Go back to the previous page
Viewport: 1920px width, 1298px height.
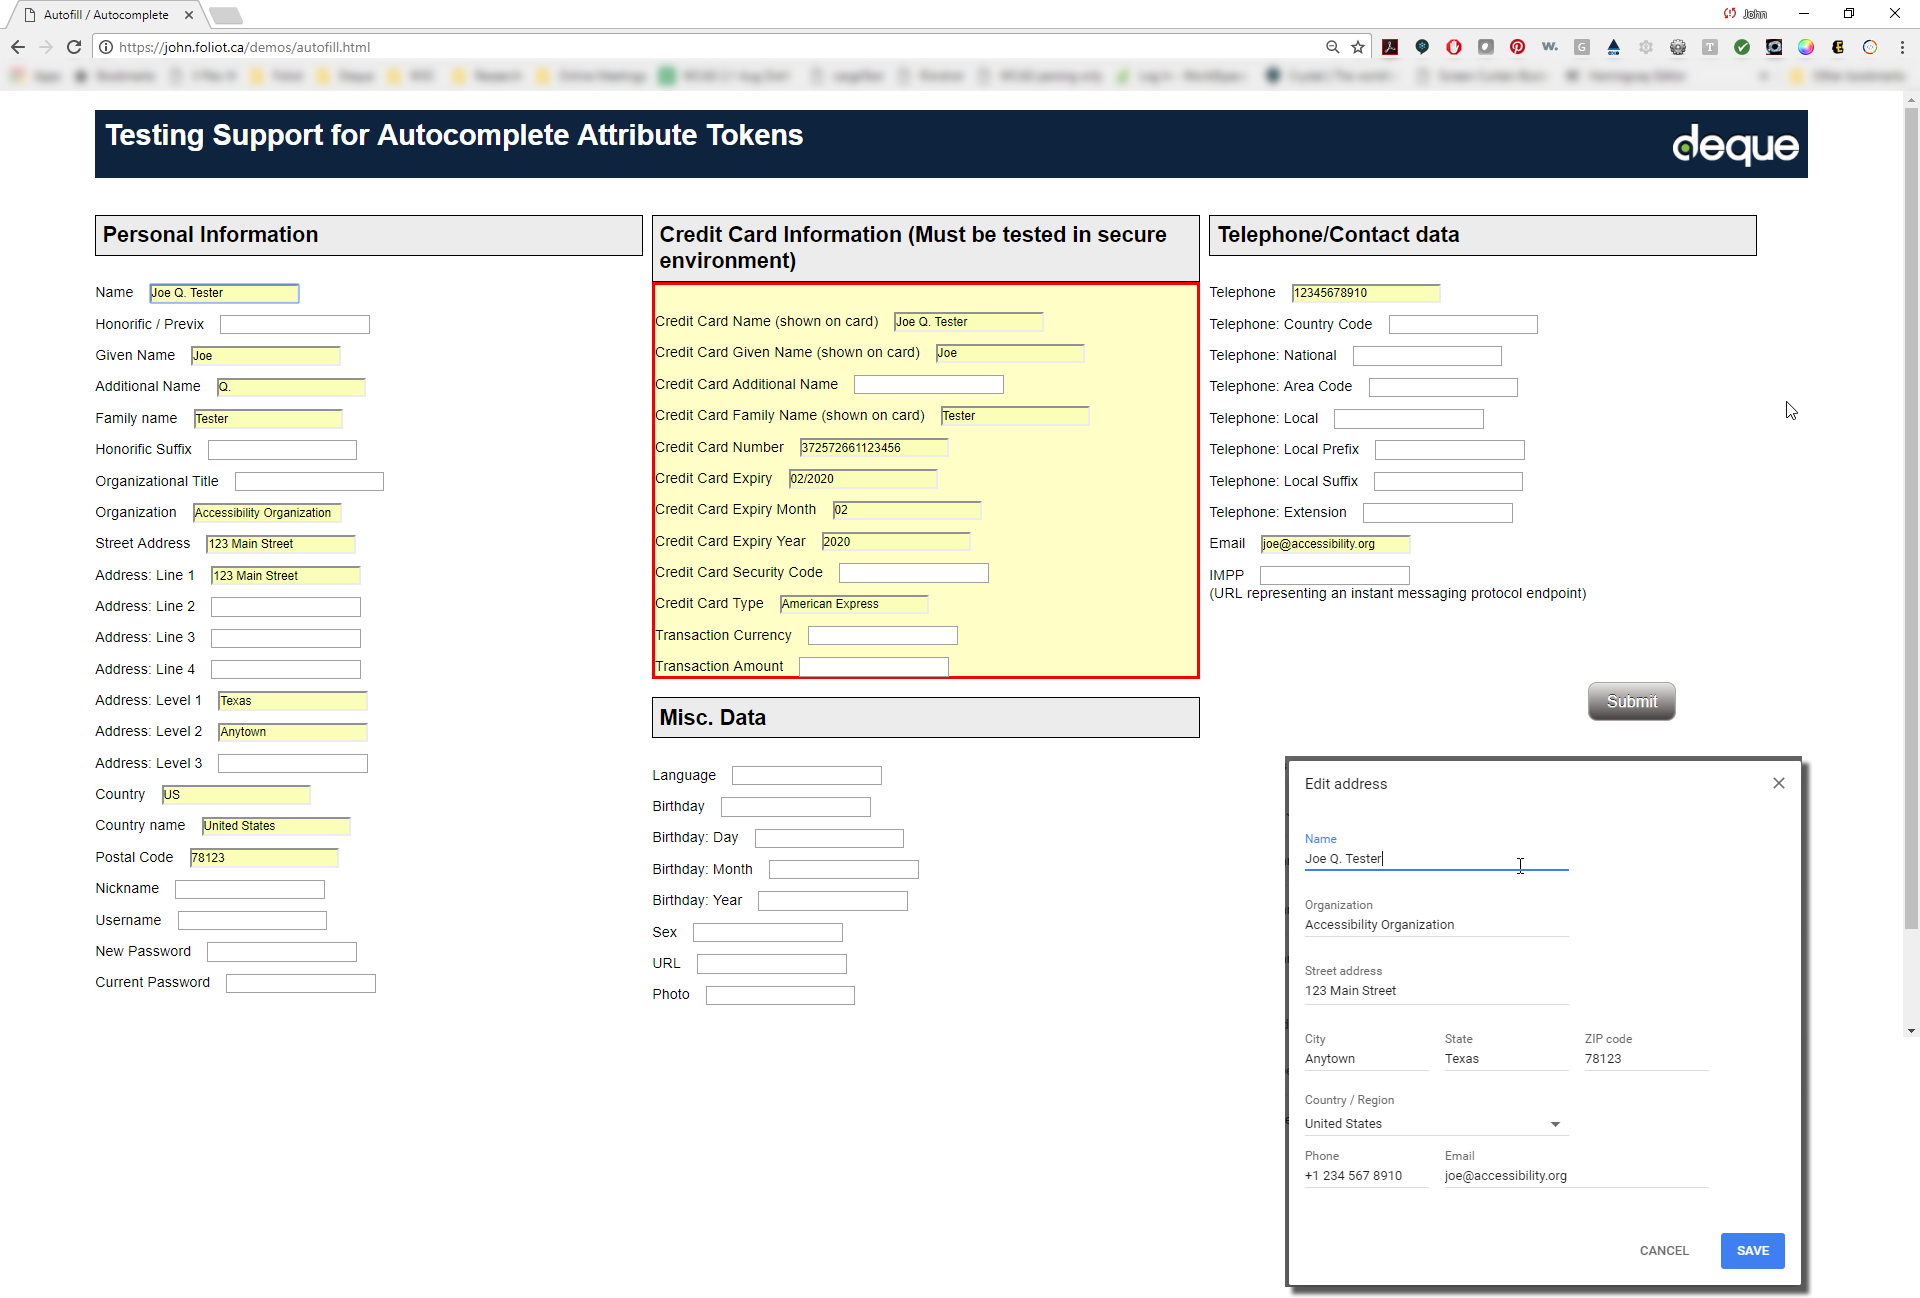pos(18,47)
